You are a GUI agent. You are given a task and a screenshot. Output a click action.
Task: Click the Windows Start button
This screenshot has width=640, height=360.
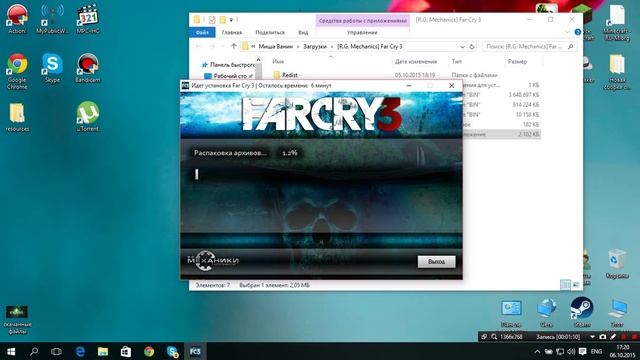[x=11, y=351]
